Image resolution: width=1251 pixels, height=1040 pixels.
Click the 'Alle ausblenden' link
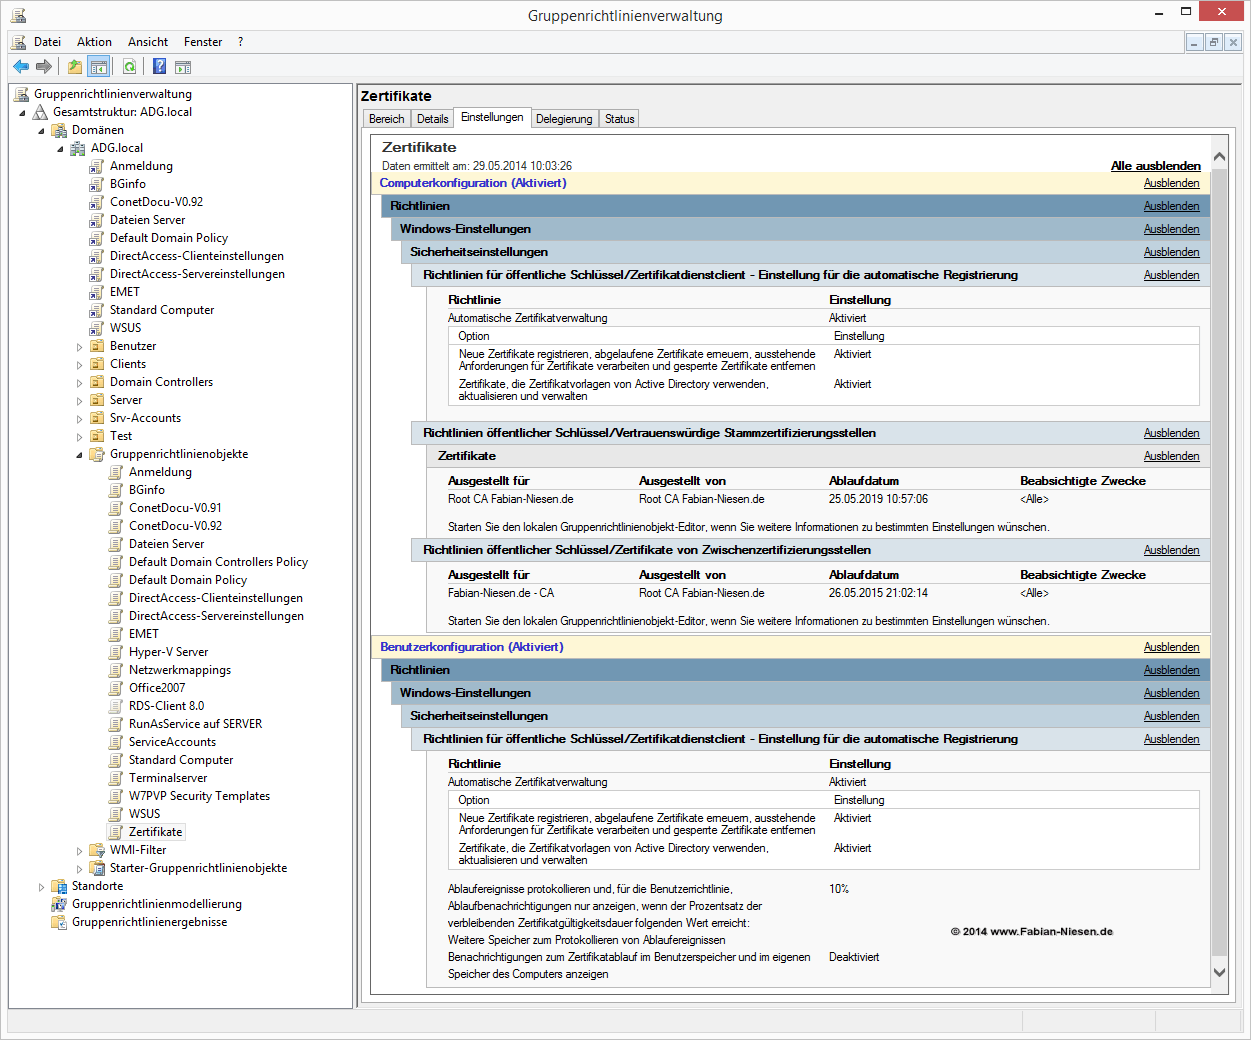pyautogui.click(x=1156, y=166)
